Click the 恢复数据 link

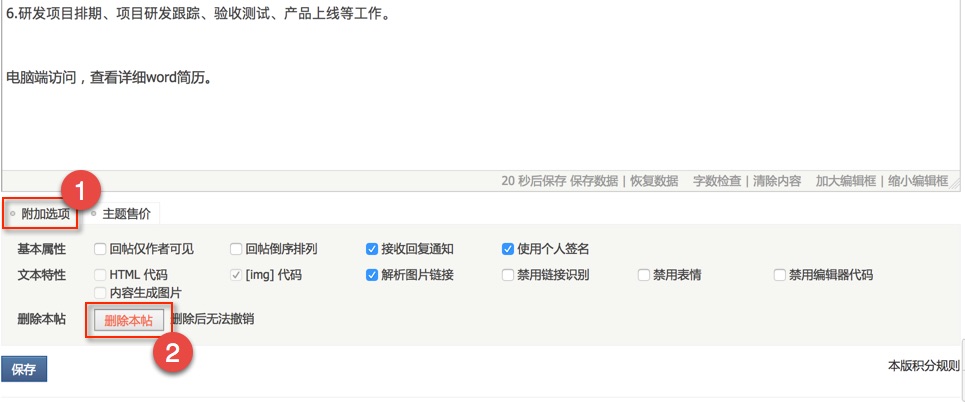pyautogui.click(x=654, y=181)
